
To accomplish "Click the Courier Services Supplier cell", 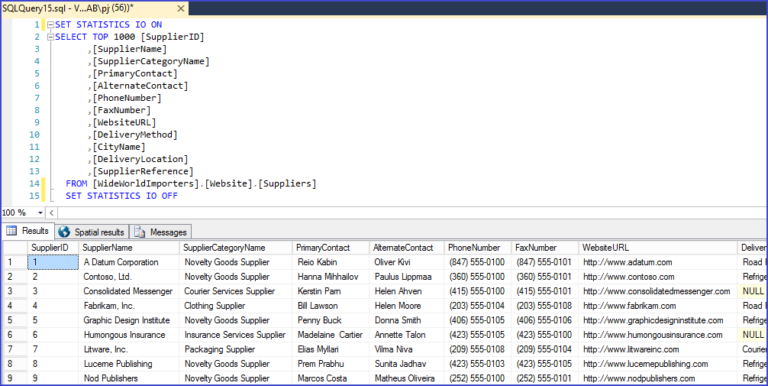I will click(236, 291).
